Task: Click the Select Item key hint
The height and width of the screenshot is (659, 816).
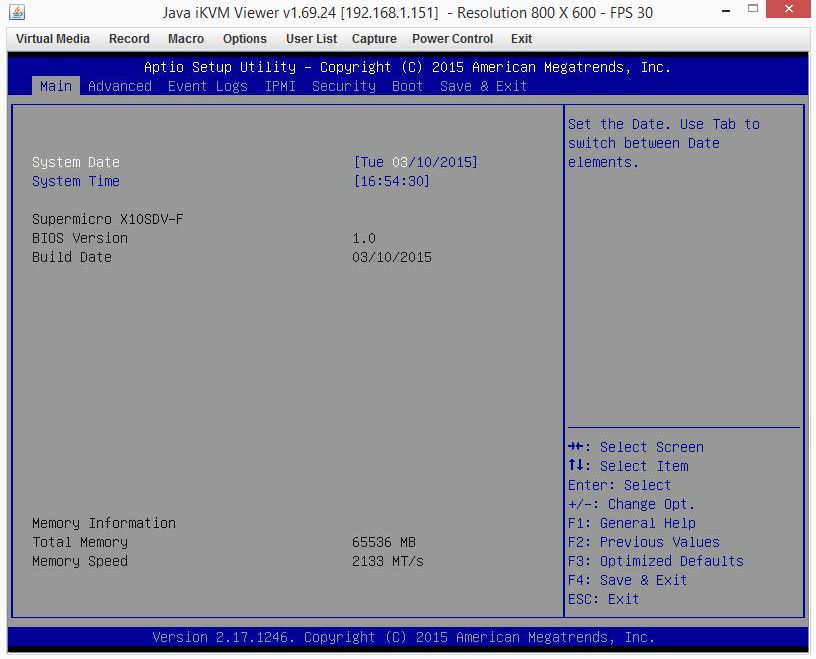Action: click(628, 466)
